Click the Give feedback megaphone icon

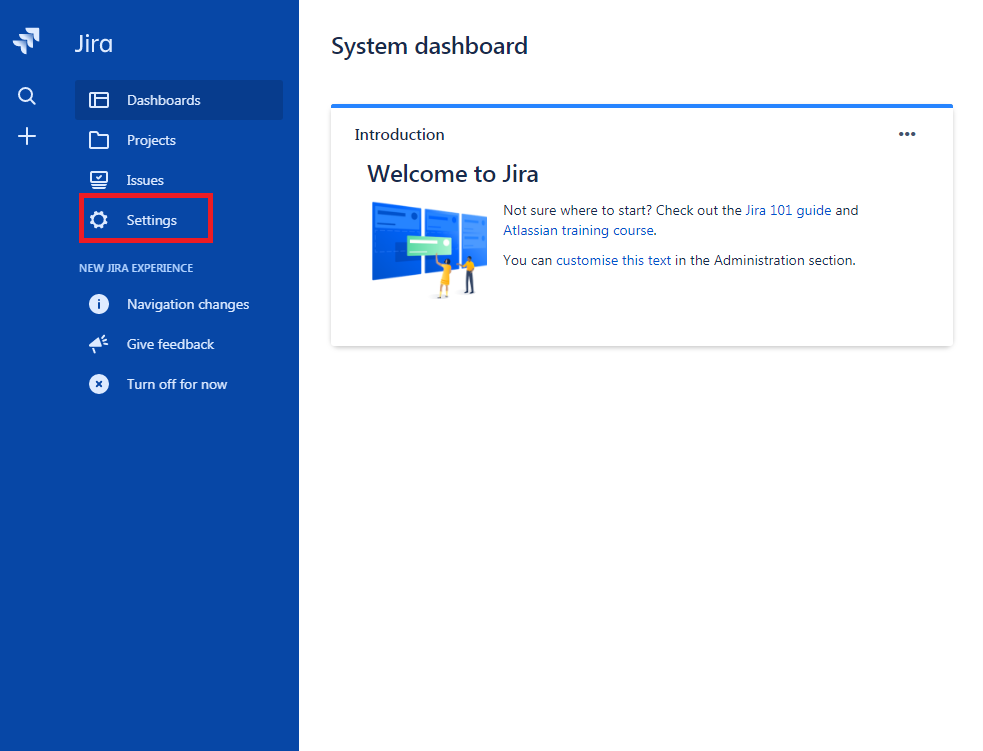click(x=98, y=344)
